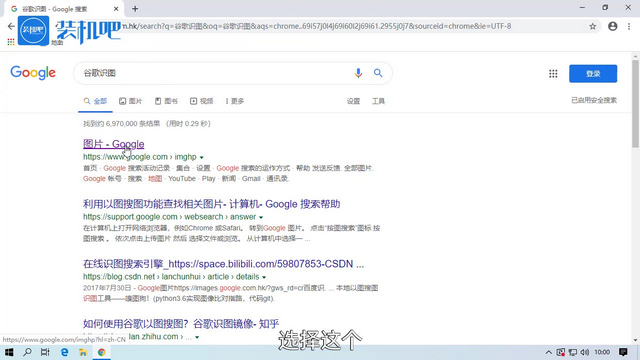
Task: Open 工具 search tools
Action: (378, 101)
